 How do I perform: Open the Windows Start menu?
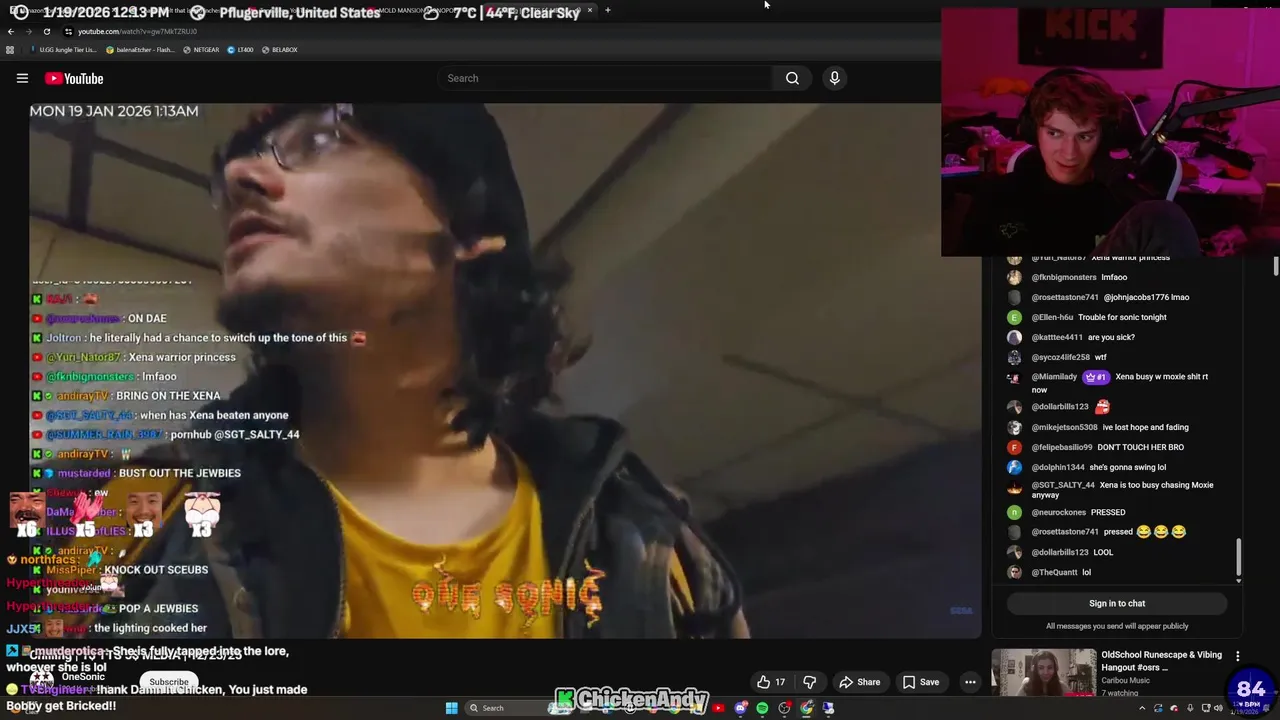pyautogui.click(x=451, y=708)
